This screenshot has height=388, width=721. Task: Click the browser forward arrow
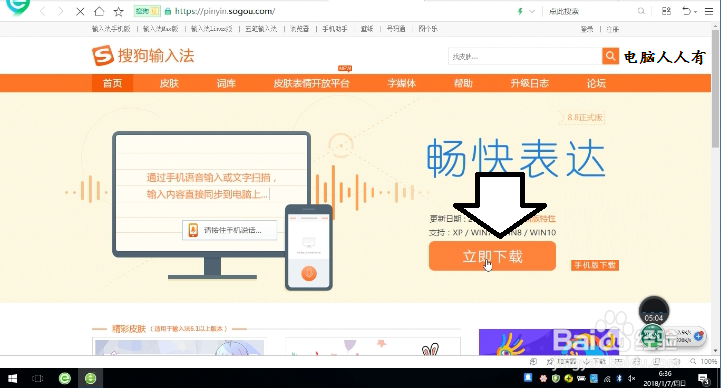tap(61, 11)
